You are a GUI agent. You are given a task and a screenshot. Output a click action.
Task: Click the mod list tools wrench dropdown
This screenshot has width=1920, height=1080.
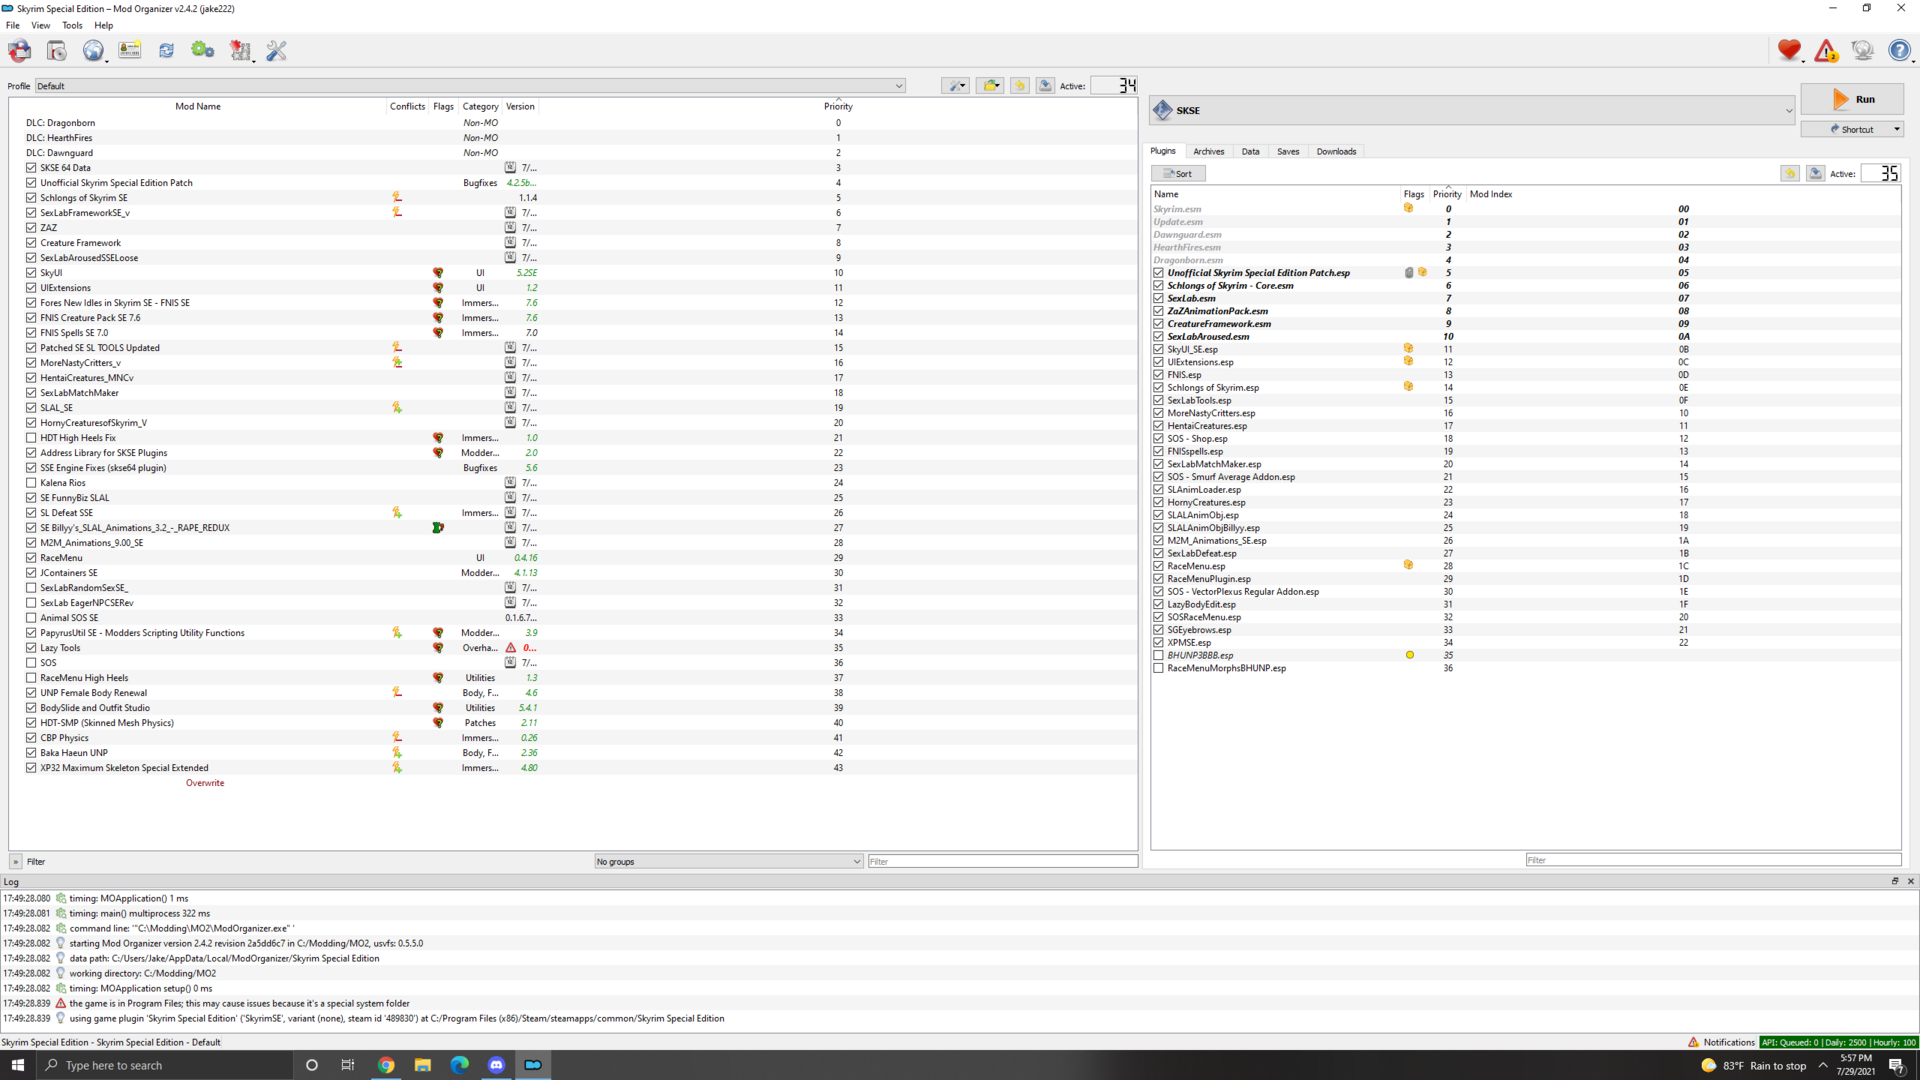click(955, 86)
